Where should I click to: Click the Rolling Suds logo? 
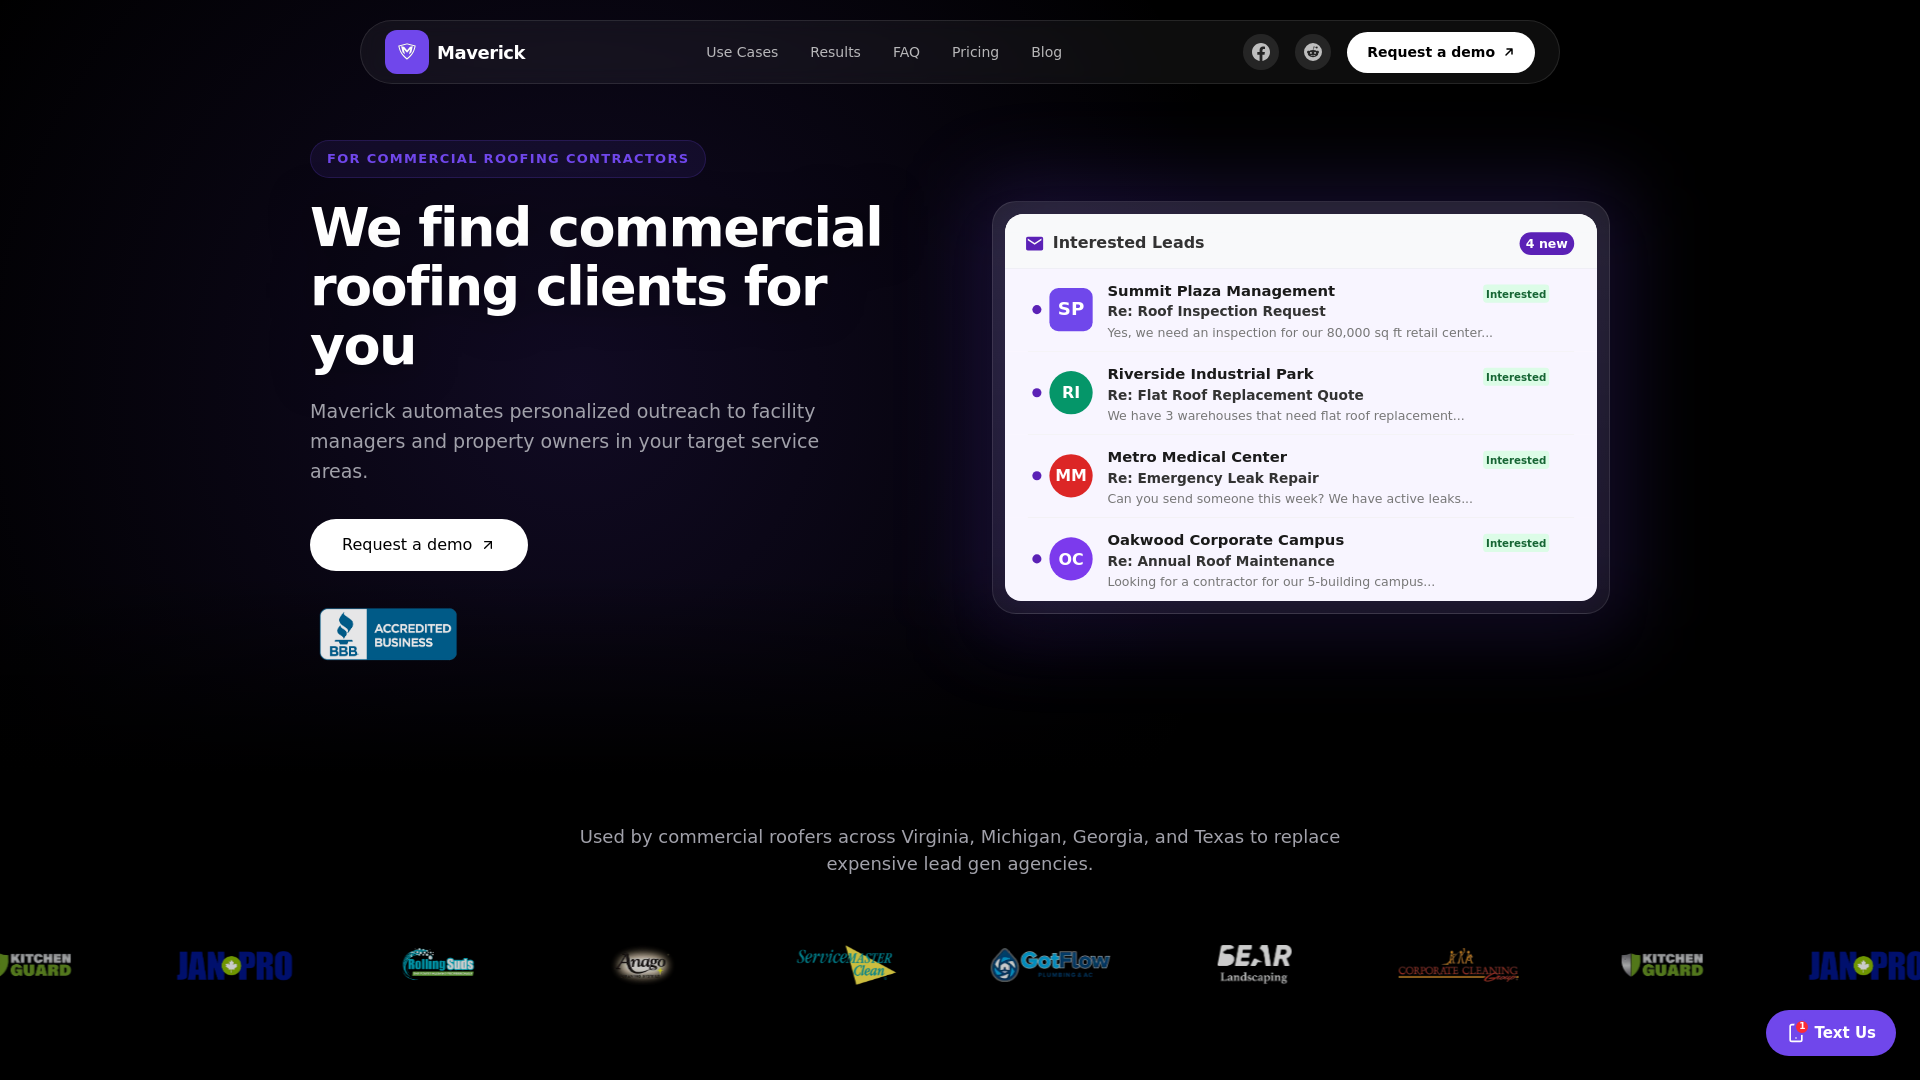438,964
